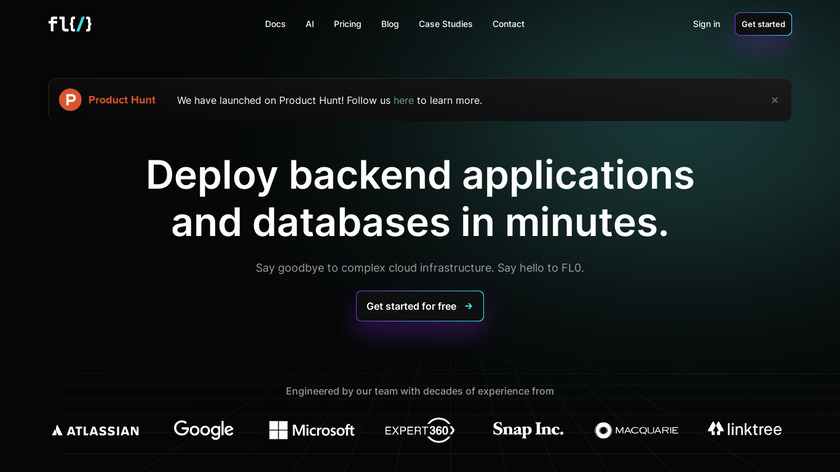Open the Docs navigation item
The width and height of the screenshot is (840, 472).
click(x=275, y=24)
